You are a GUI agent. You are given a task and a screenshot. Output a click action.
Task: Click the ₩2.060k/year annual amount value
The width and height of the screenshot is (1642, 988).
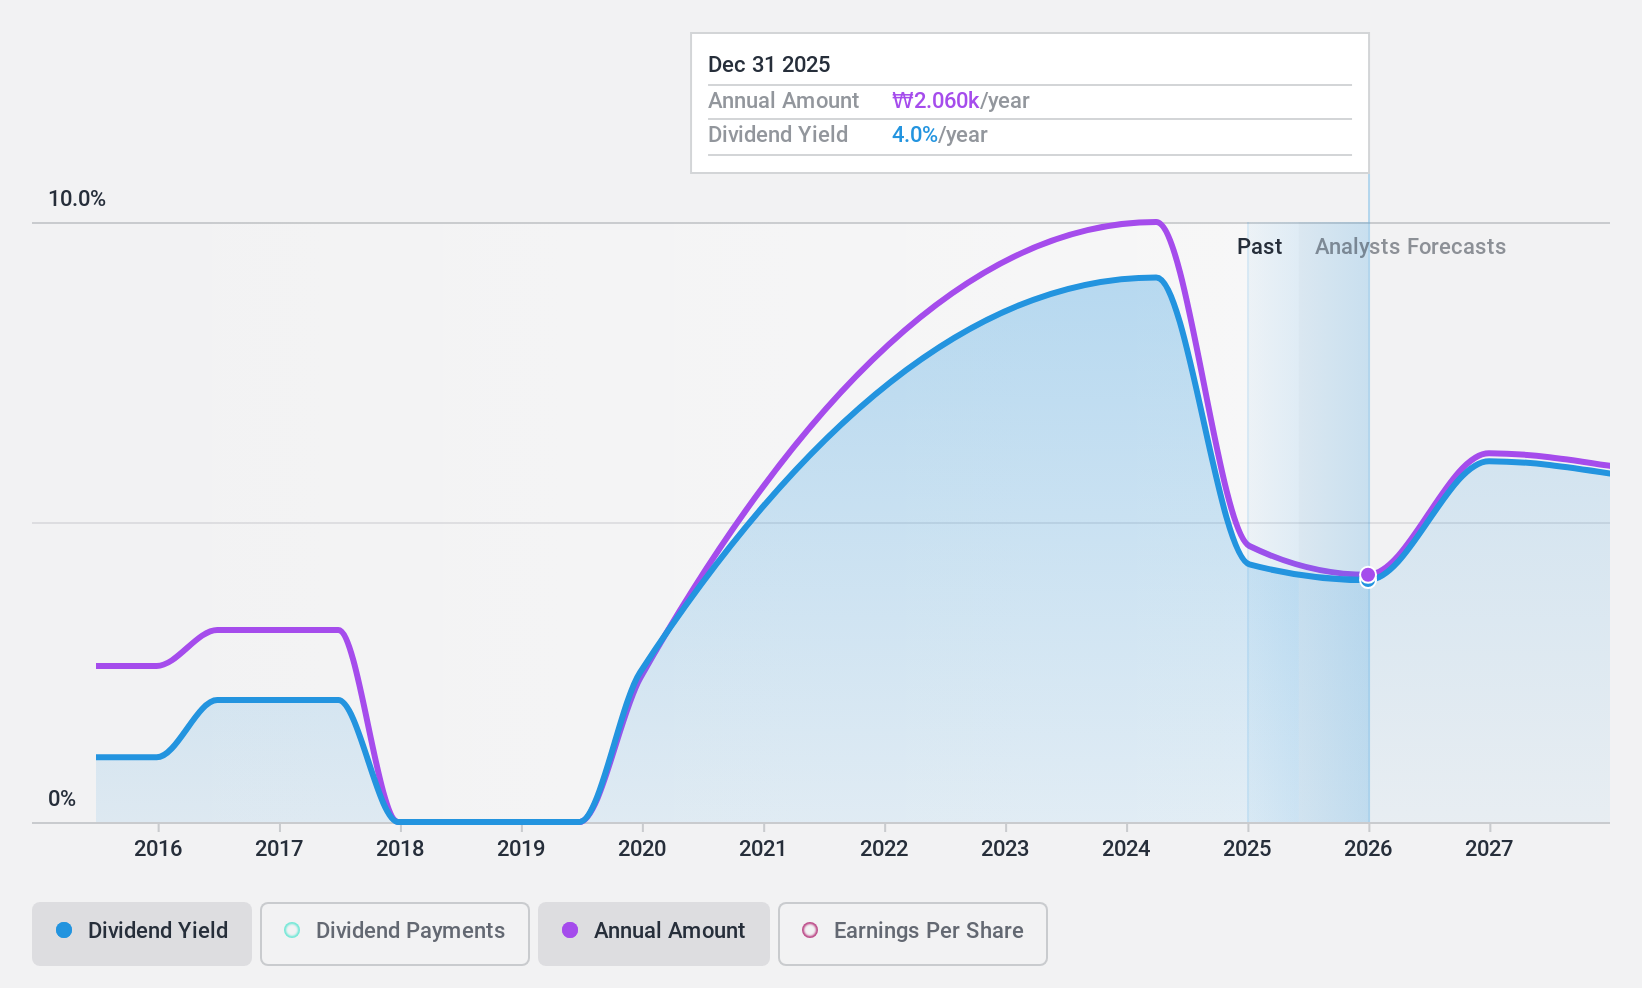(961, 101)
